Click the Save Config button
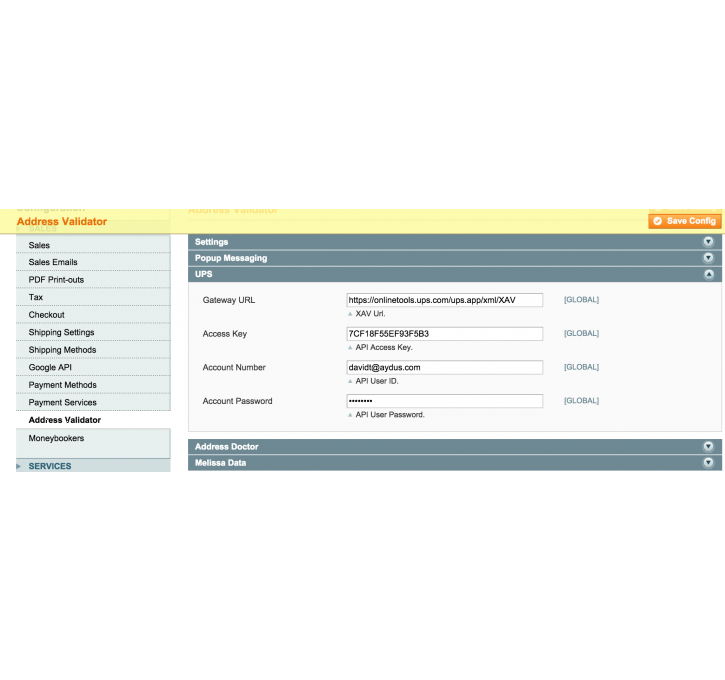This screenshot has width=725, height=680. pos(685,221)
